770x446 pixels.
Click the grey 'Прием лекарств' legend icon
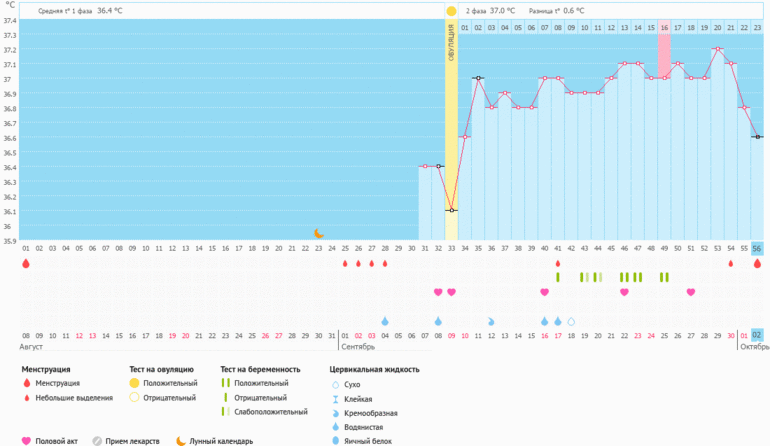point(97,440)
